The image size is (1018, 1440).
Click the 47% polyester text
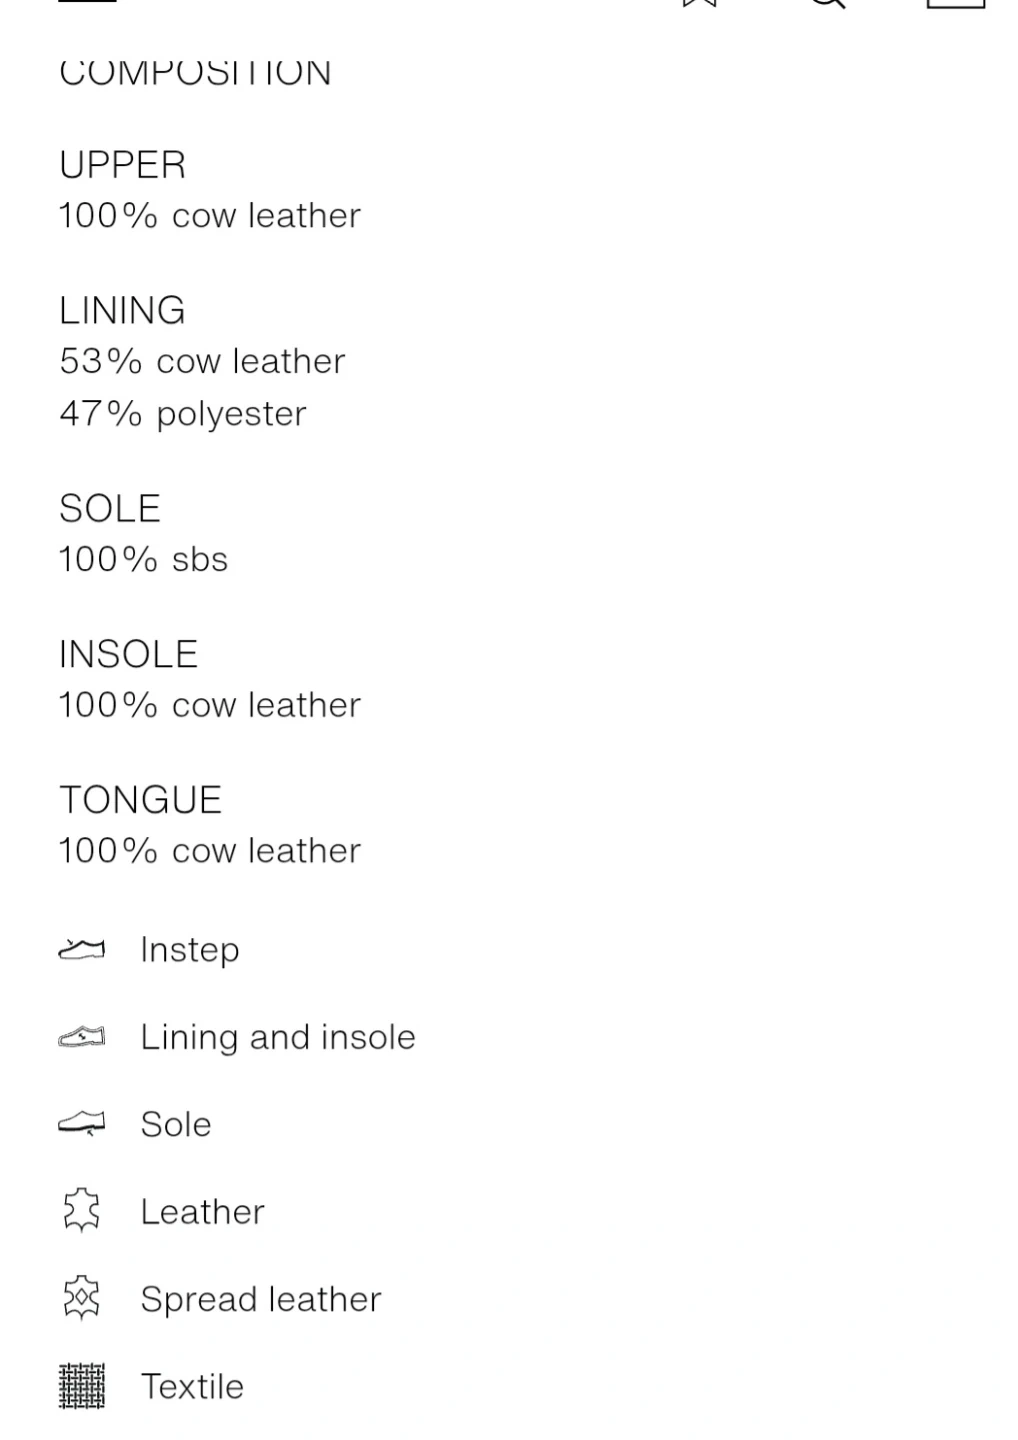click(183, 414)
